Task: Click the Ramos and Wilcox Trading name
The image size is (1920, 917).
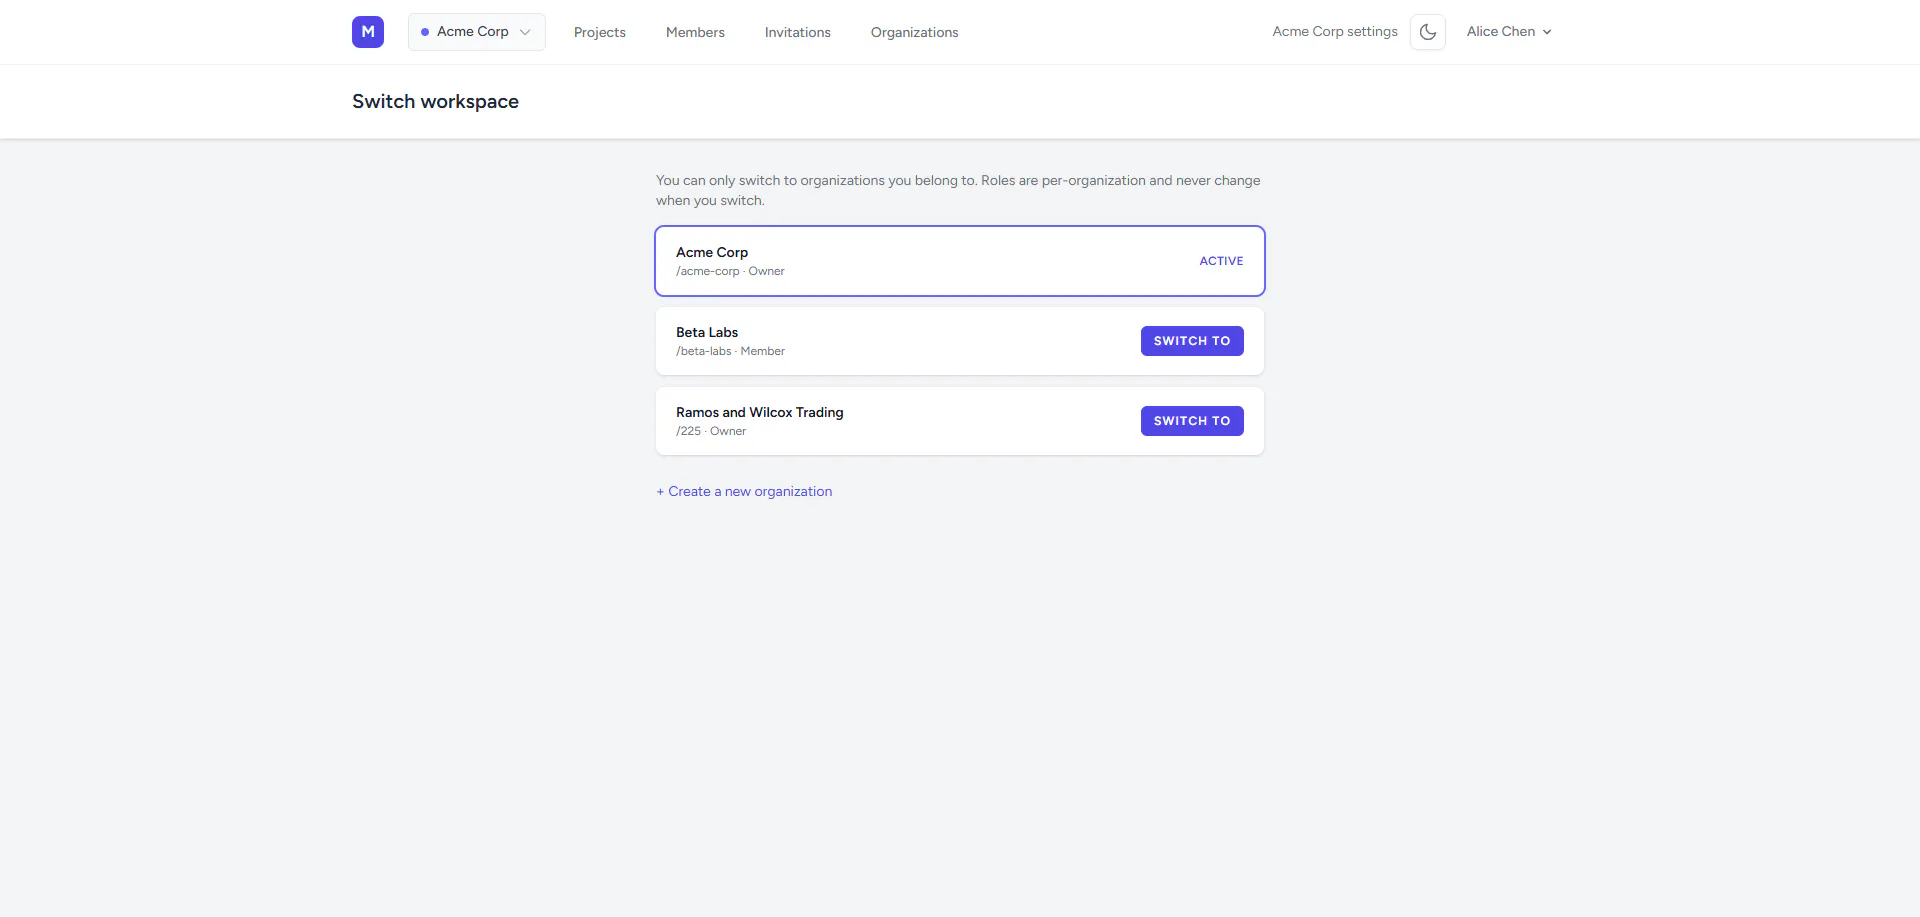Action: (760, 412)
